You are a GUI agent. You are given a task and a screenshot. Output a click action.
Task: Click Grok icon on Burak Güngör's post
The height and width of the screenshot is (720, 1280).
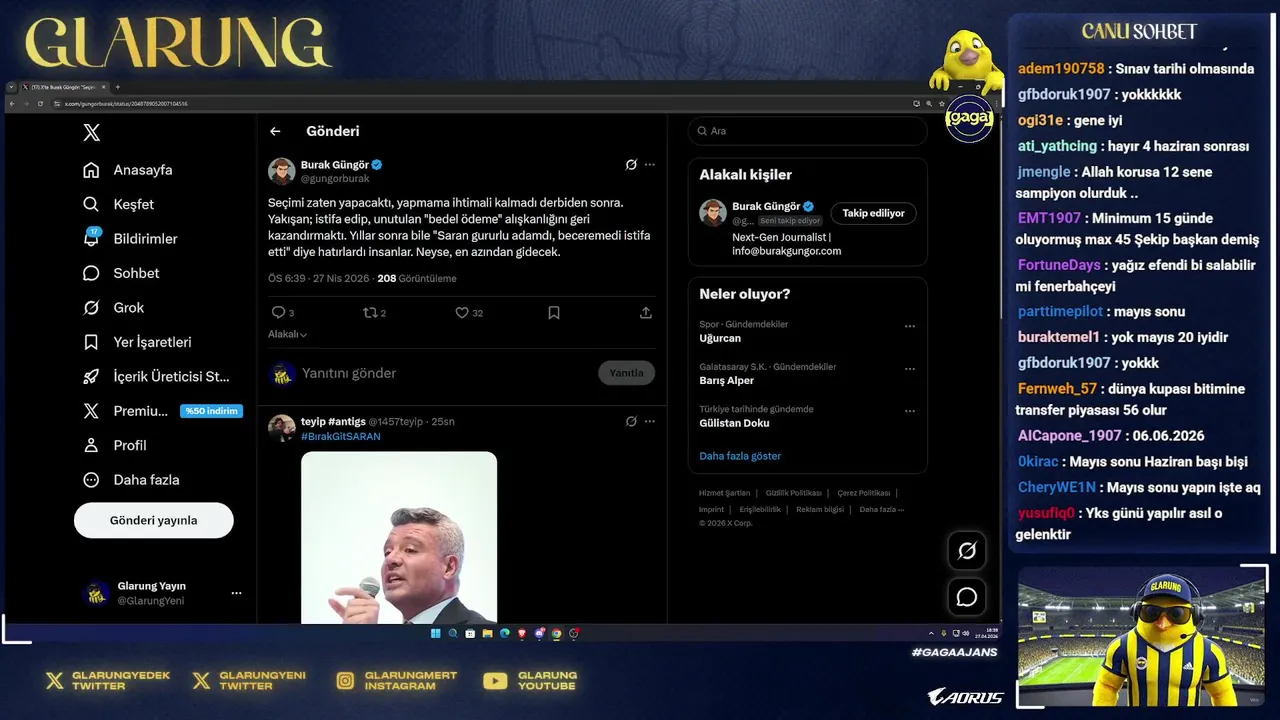(631, 165)
